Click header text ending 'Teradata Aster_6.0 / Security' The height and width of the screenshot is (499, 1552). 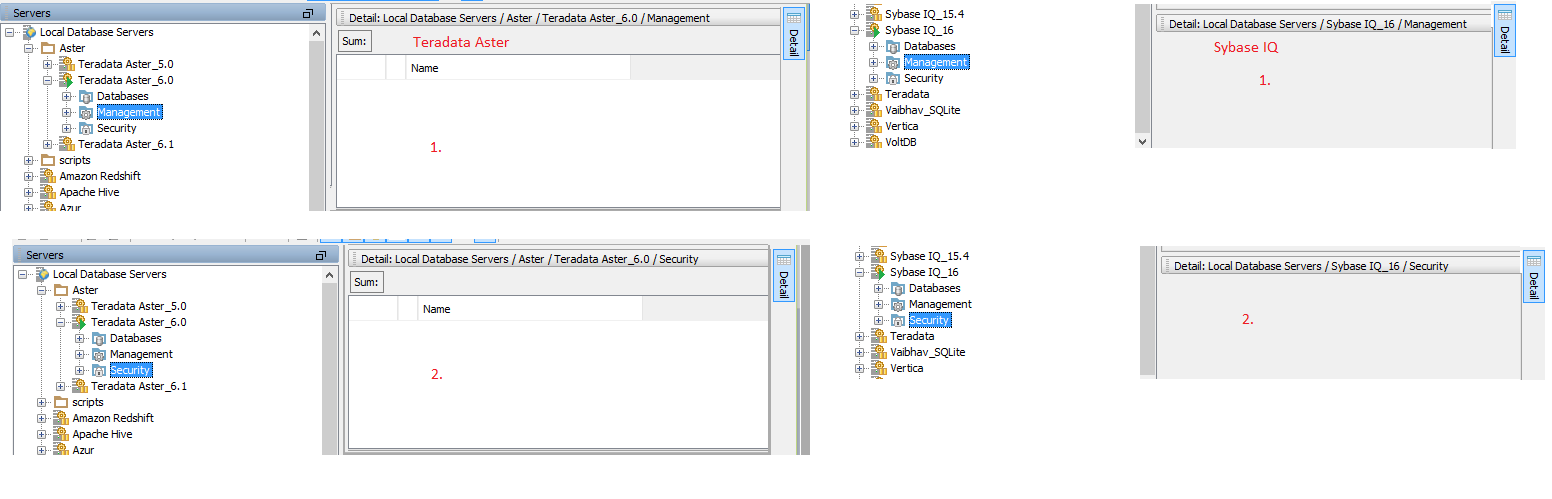(529, 259)
